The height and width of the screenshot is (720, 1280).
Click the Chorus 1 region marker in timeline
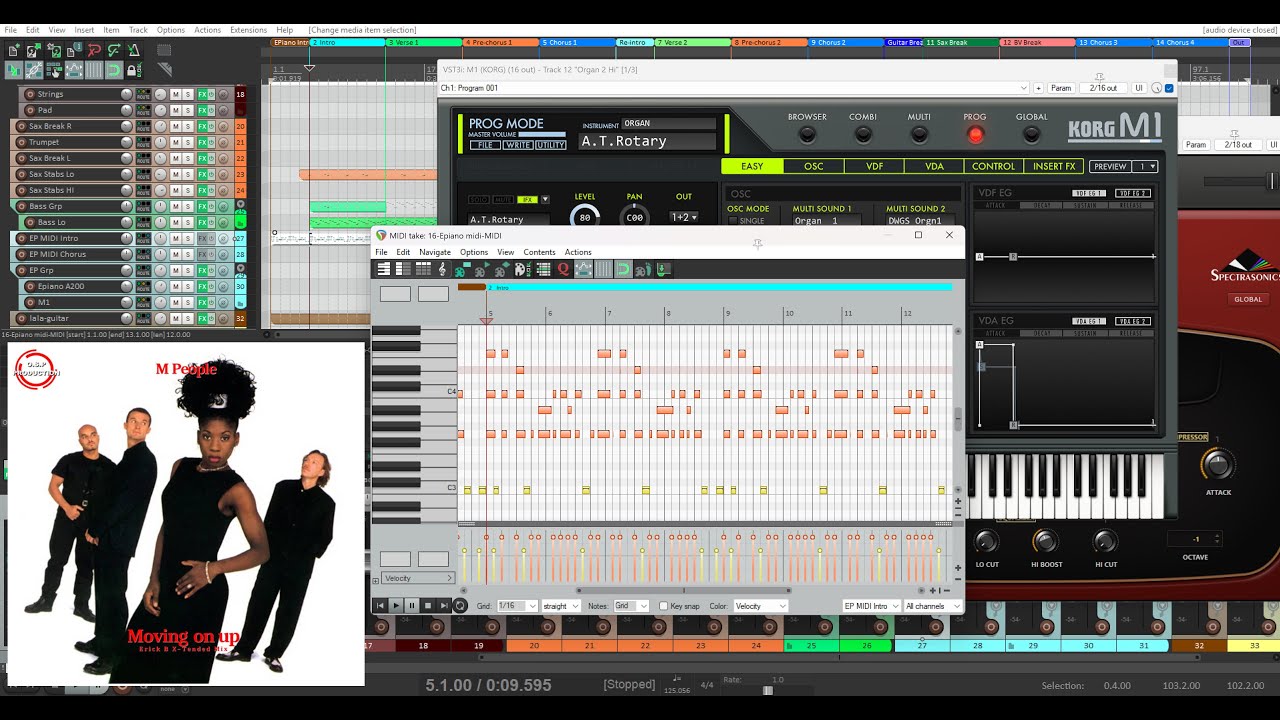578,43
